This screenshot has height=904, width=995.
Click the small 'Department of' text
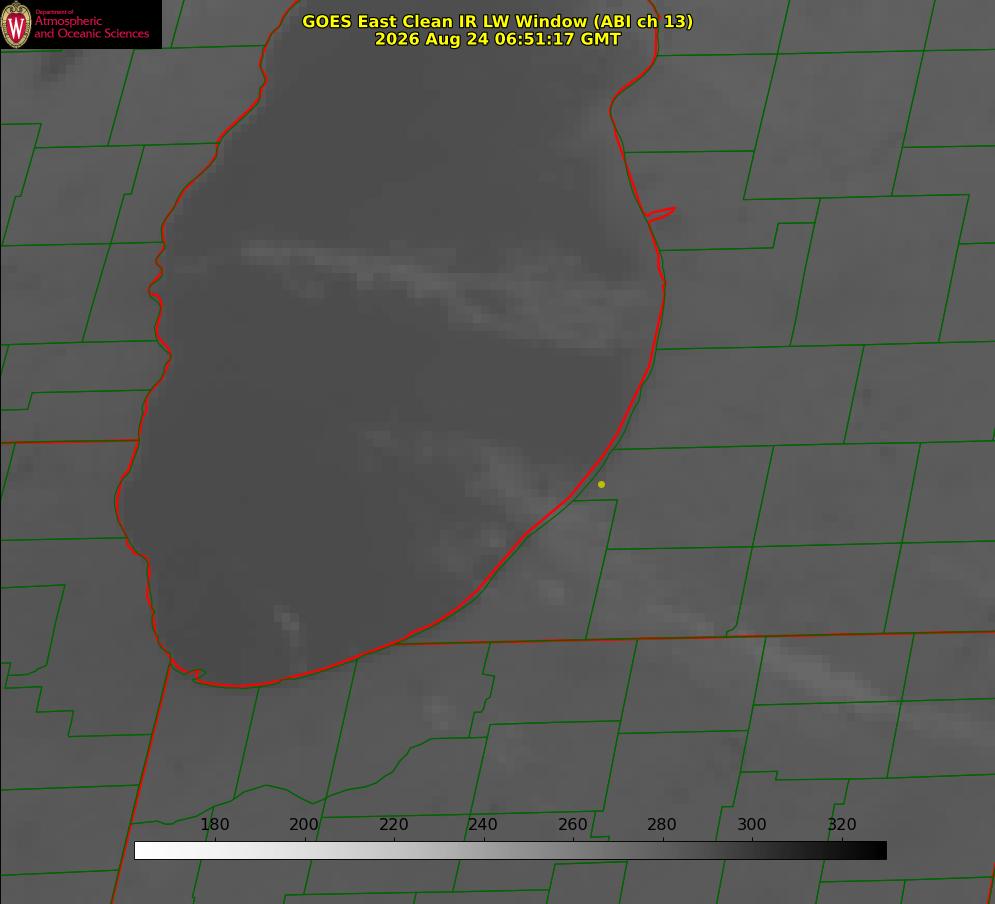54,12
